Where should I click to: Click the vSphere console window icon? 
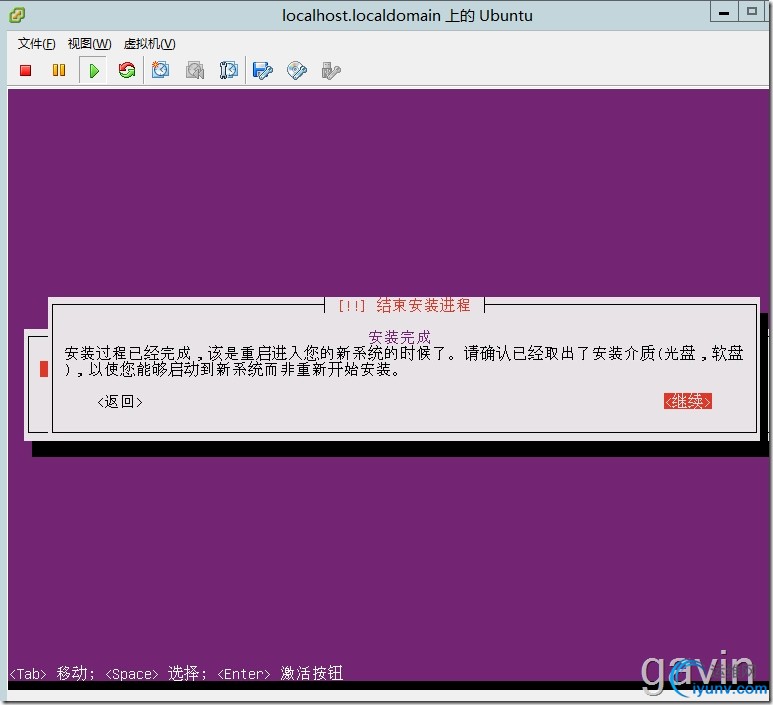point(17,15)
